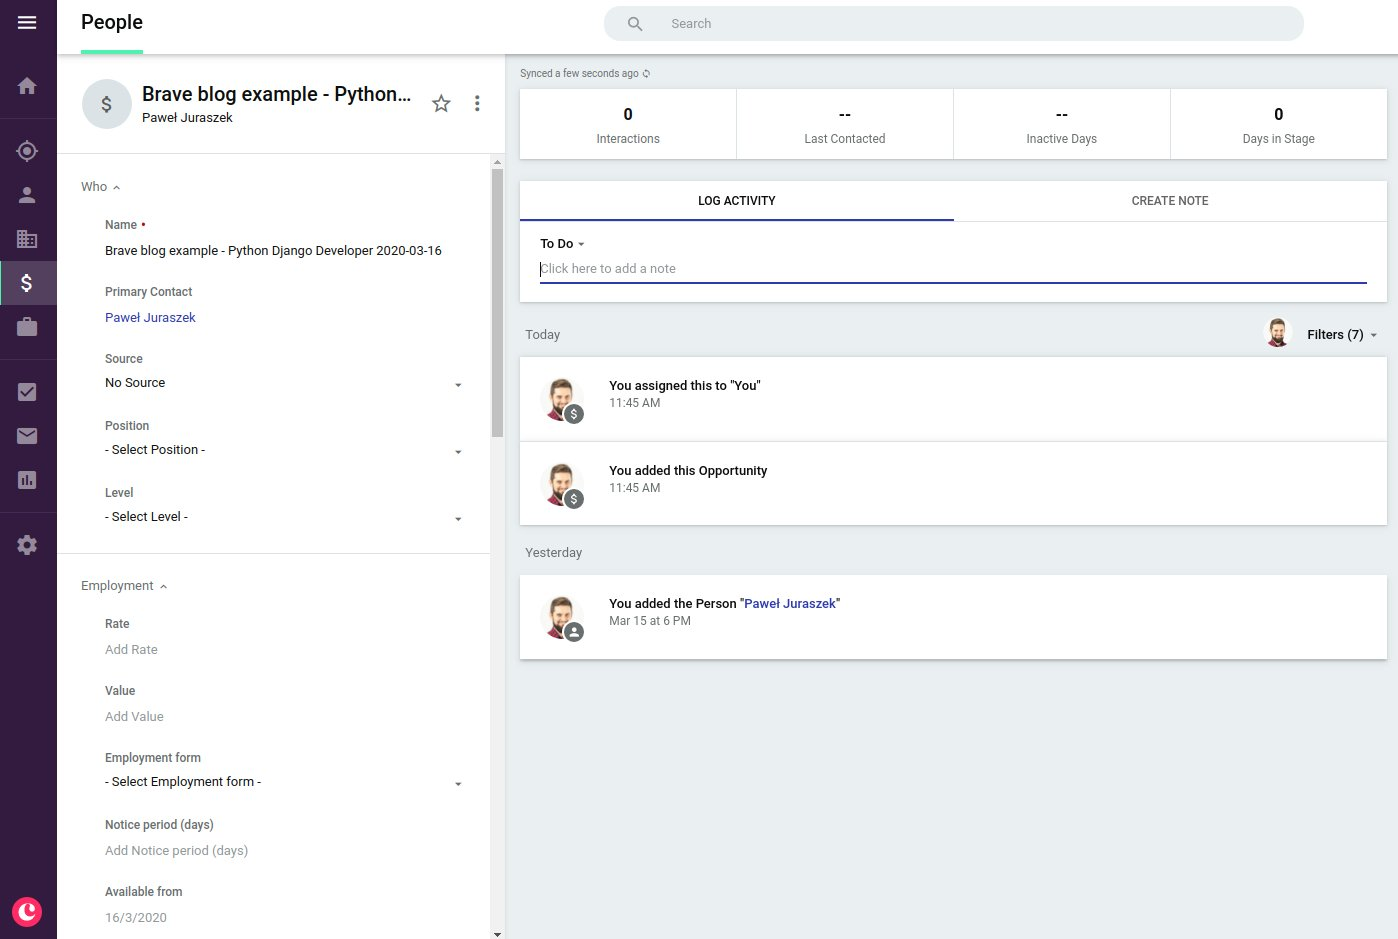Open the hamburger menu
Viewport: 1398px width, 939px height.
pyautogui.click(x=27, y=22)
